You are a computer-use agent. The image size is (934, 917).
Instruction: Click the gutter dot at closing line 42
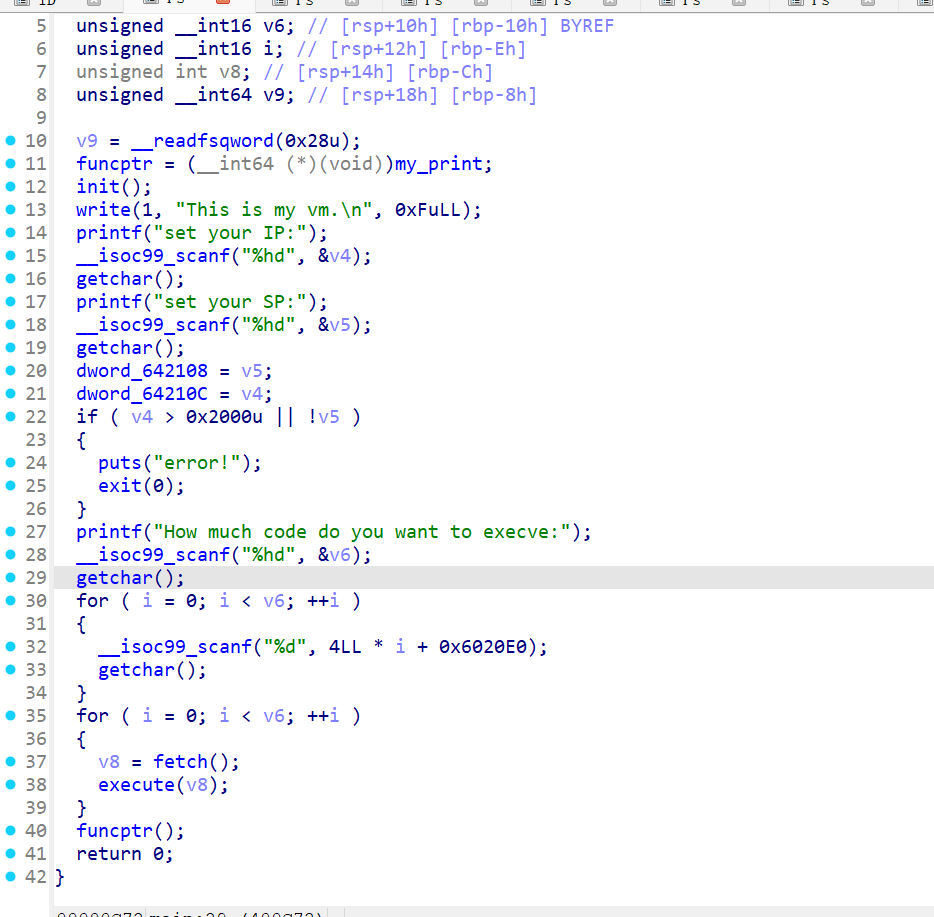(x=10, y=877)
